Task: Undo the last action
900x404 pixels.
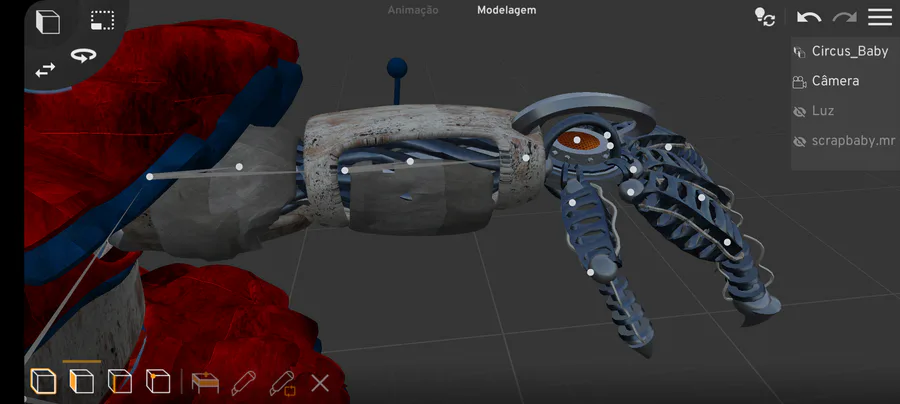Action: pos(809,17)
